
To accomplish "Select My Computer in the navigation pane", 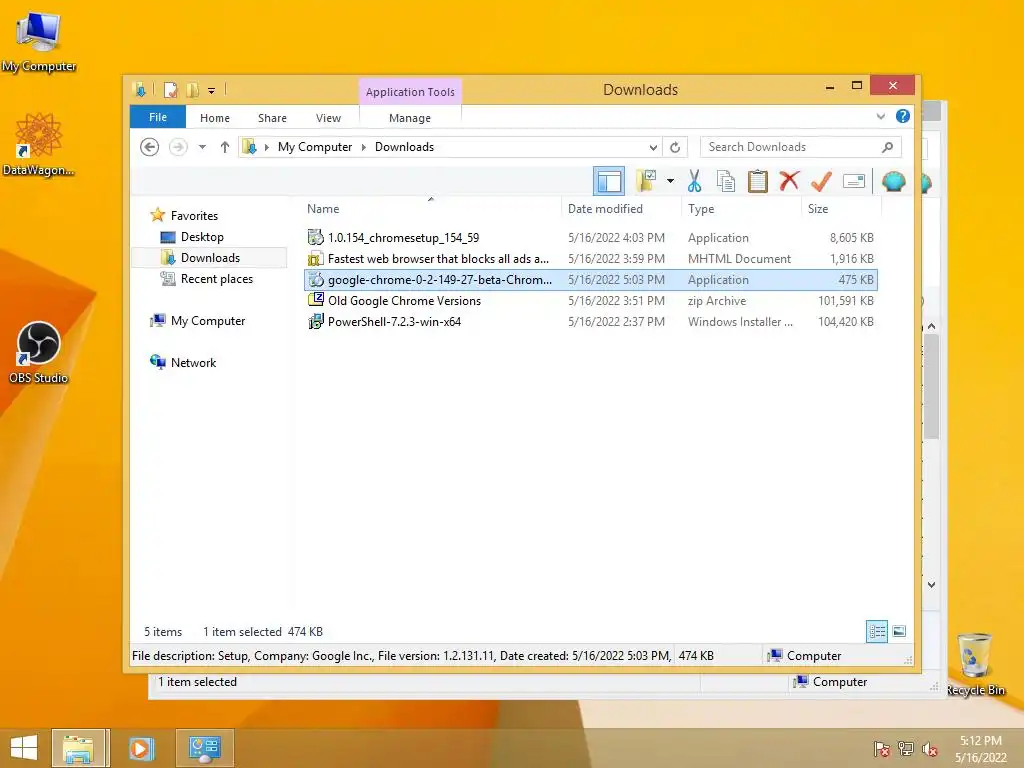I will [208, 321].
